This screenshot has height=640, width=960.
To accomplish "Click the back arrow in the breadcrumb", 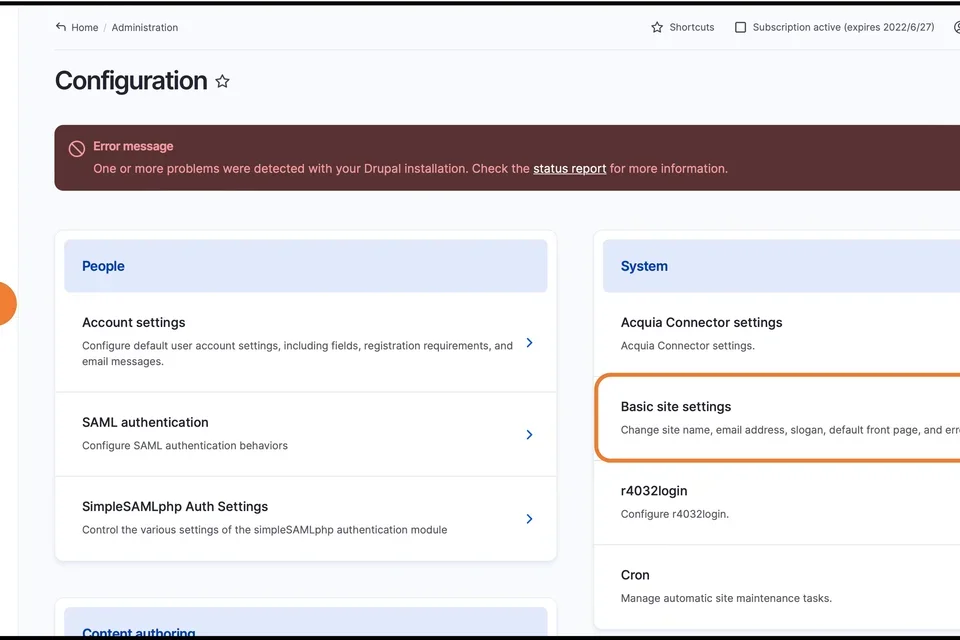I will click(60, 27).
